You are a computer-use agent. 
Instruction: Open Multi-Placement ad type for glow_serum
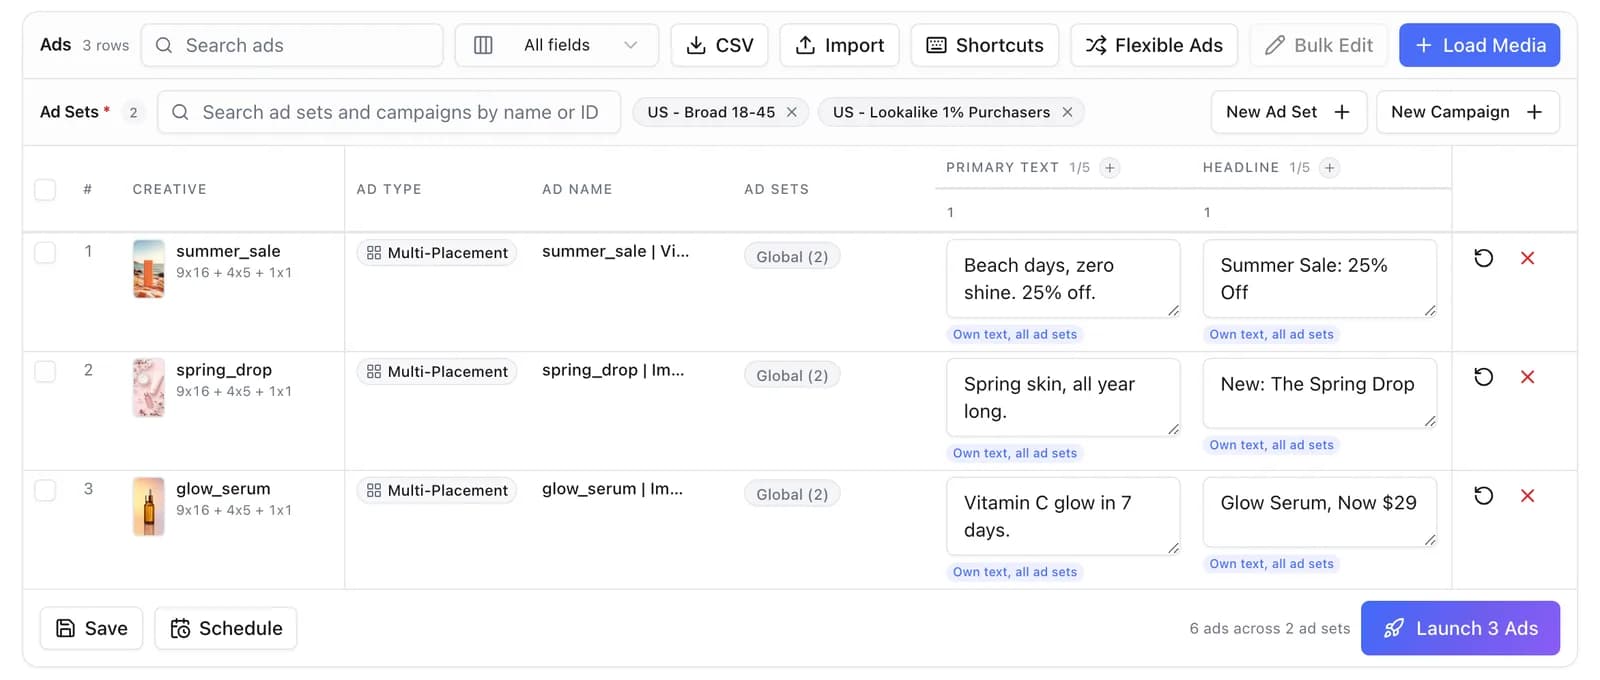click(437, 491)
